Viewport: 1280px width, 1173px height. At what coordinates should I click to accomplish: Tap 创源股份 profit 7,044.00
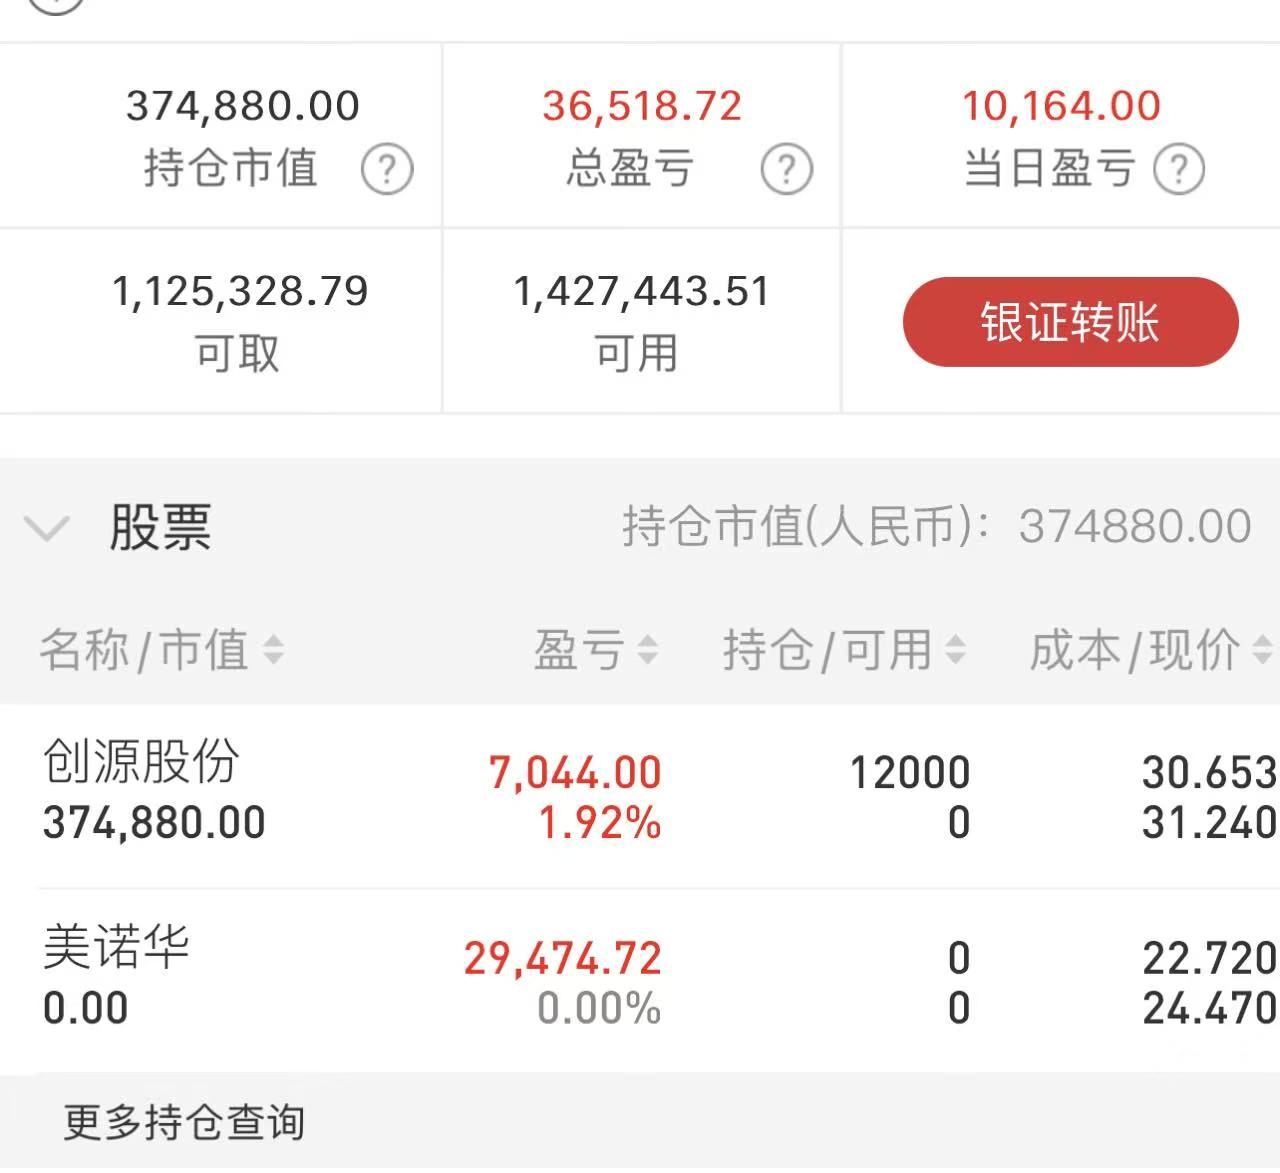point(575,773)
